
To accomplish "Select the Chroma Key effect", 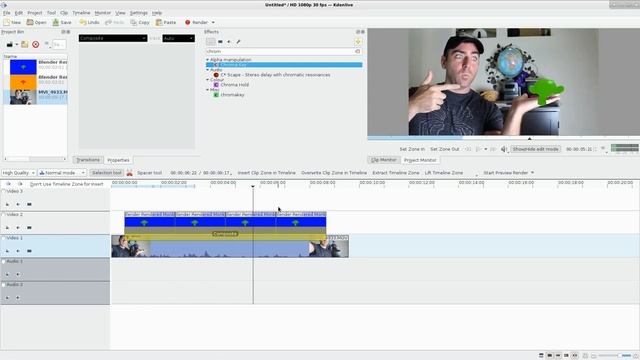I will (284, 65).
